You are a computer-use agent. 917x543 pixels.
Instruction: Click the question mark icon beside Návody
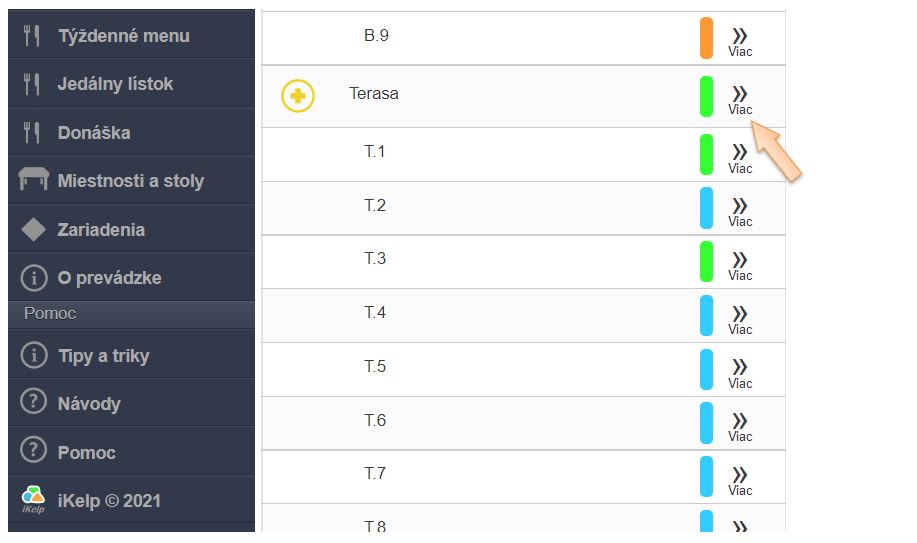click(x=33, y=403)
